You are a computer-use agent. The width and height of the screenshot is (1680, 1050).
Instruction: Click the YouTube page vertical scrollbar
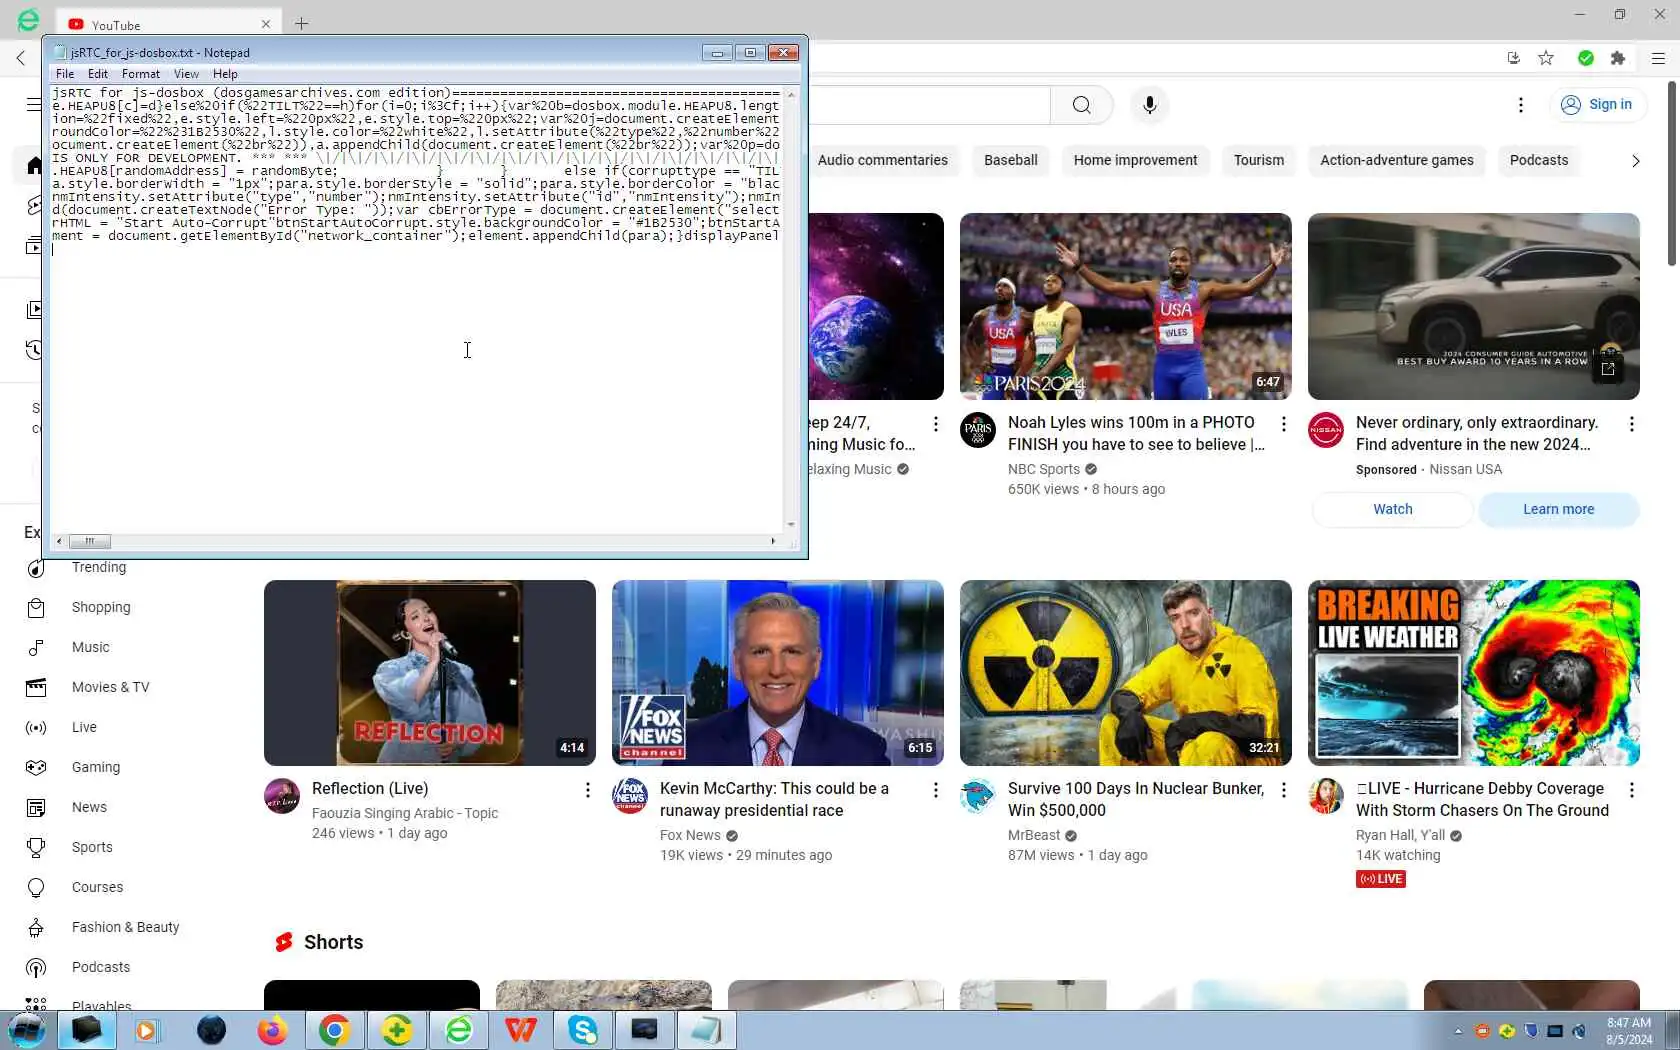click(1671, 175)
